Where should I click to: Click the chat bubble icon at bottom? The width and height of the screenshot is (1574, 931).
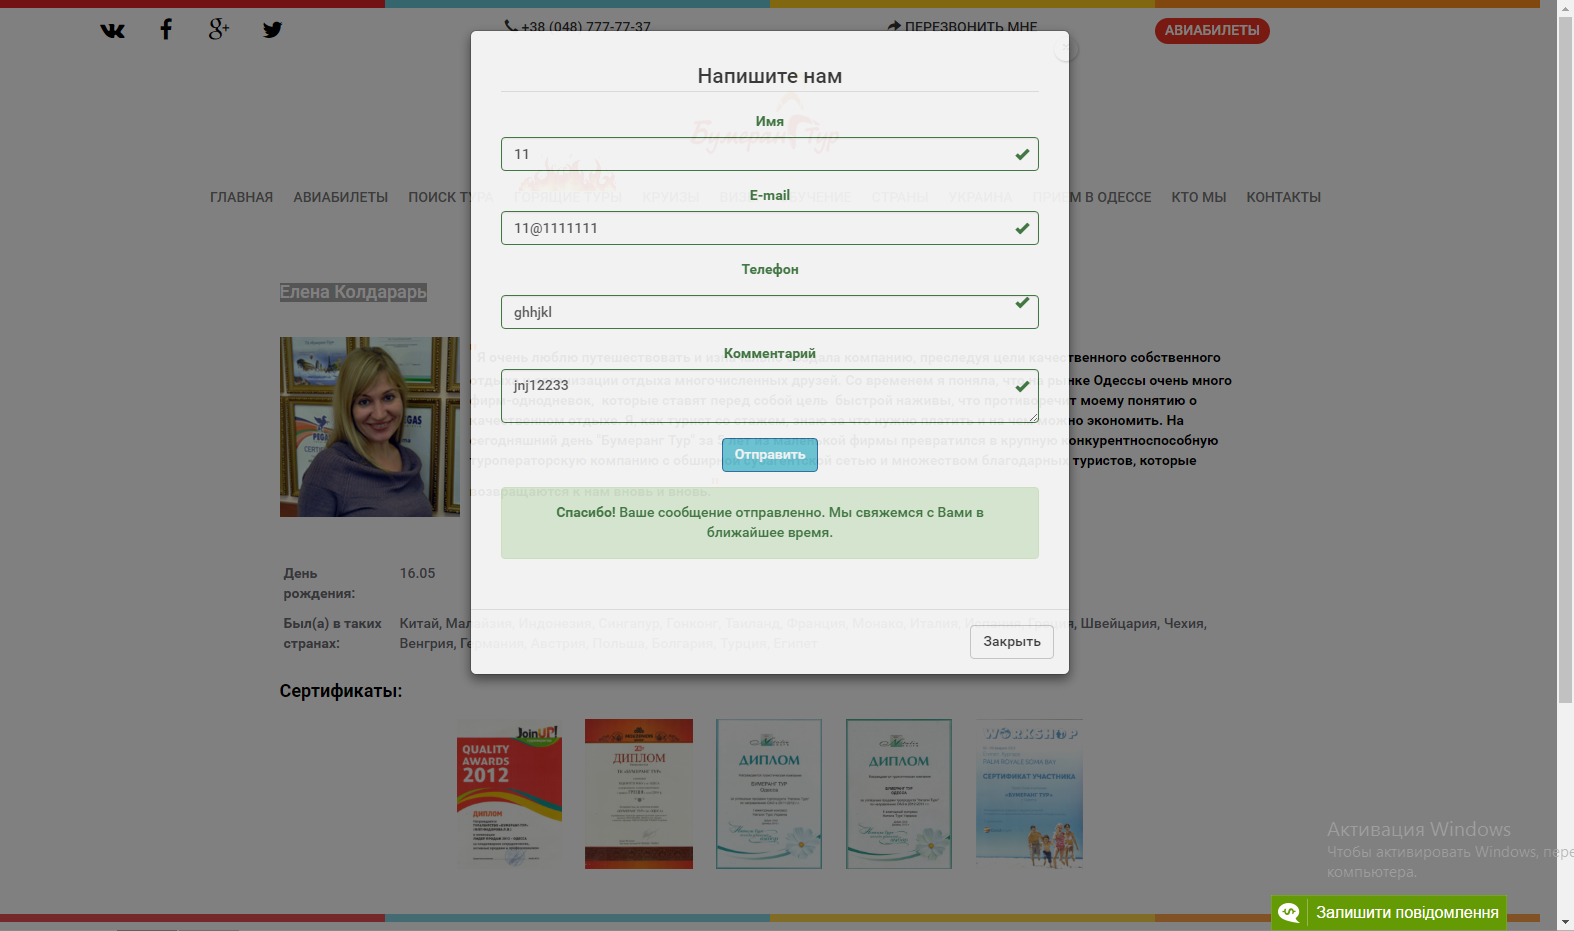click(1289, 912)
